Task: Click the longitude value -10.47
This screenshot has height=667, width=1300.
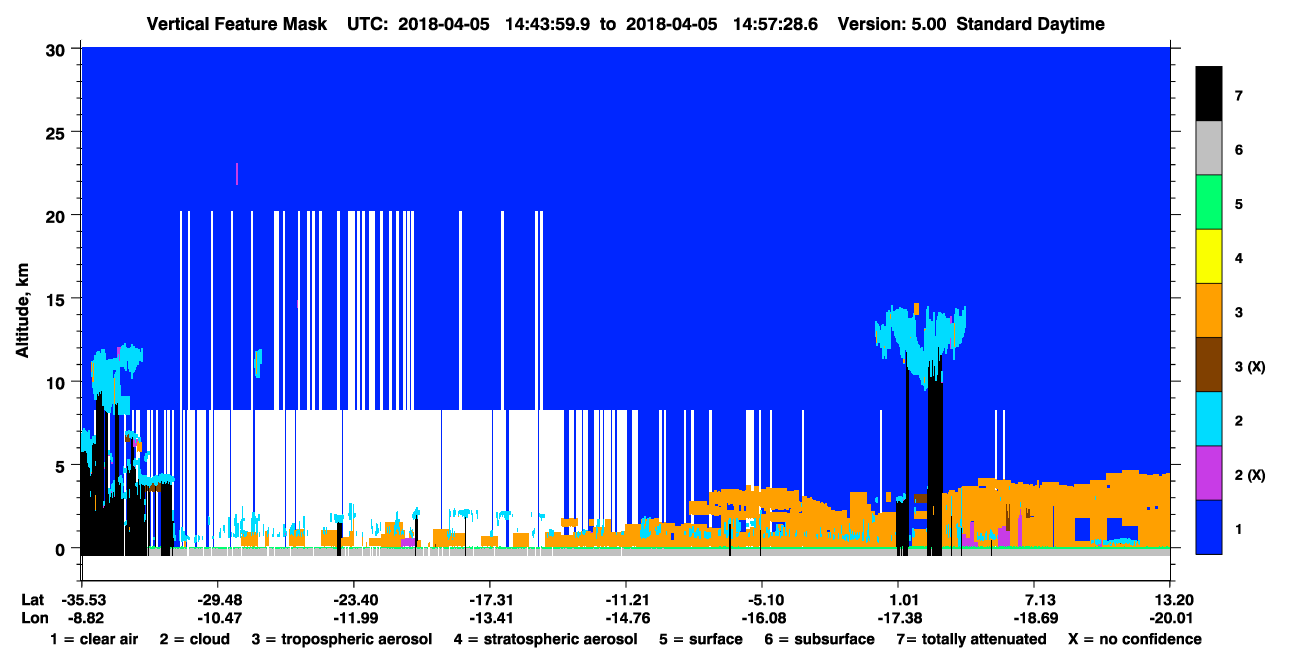Action: coord(217,617)
